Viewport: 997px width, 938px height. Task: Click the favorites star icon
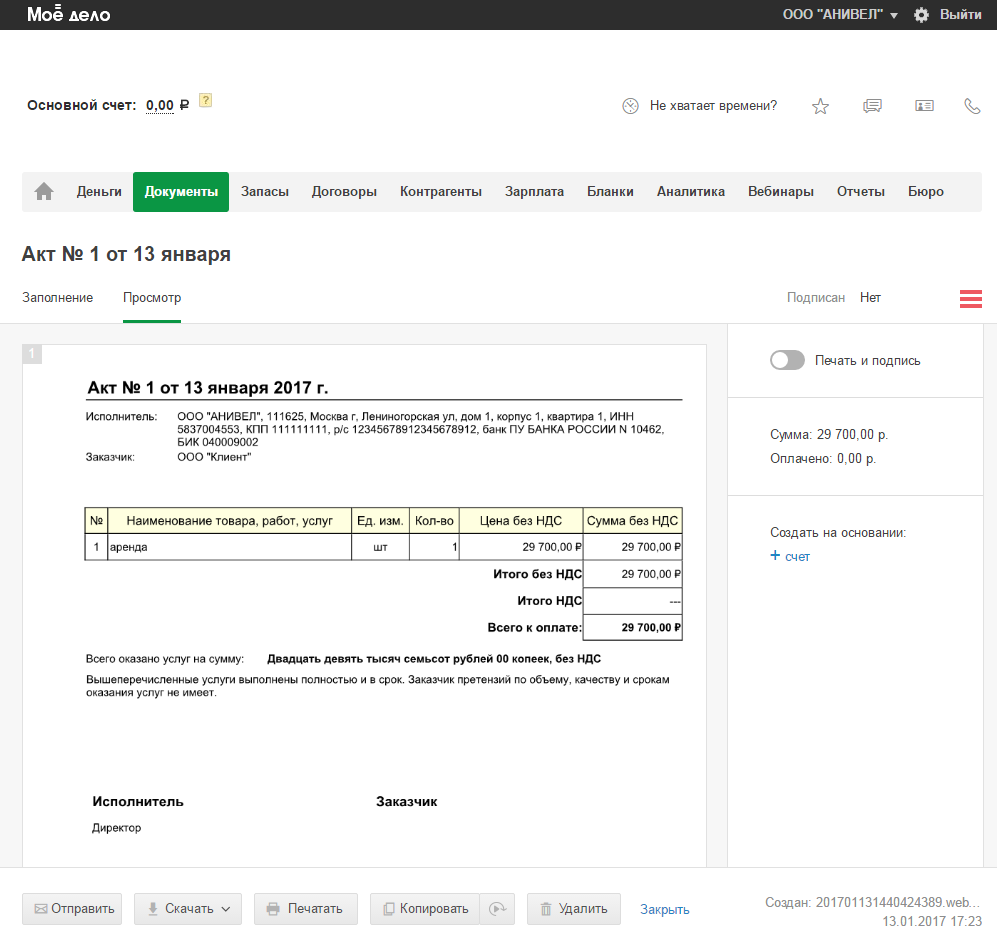pos(820,106)
